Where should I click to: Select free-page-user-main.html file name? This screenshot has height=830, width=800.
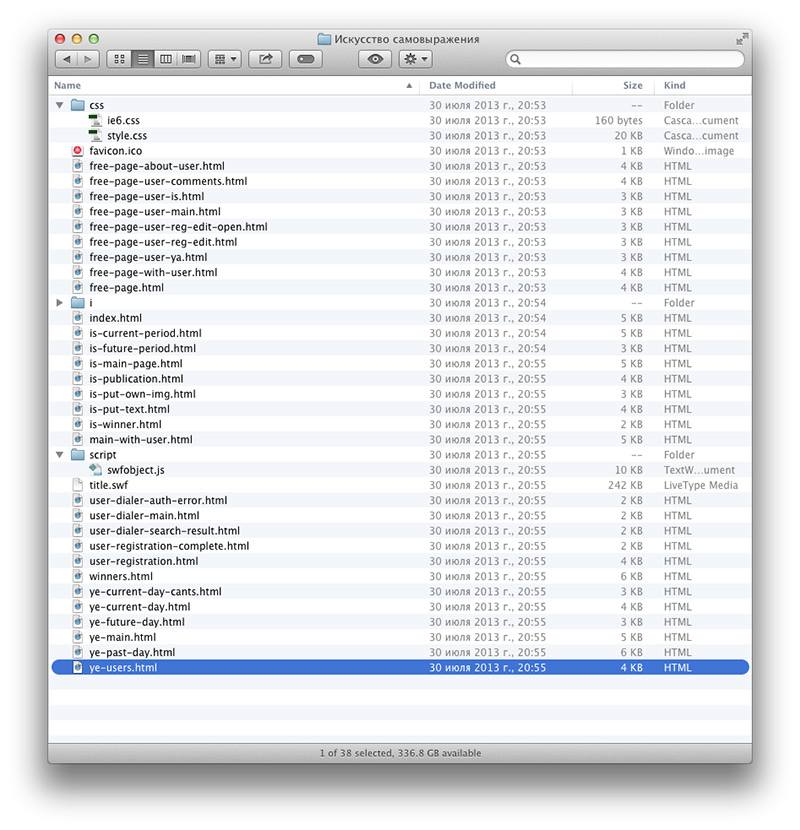pyautogui.click(x=155, y=212)
